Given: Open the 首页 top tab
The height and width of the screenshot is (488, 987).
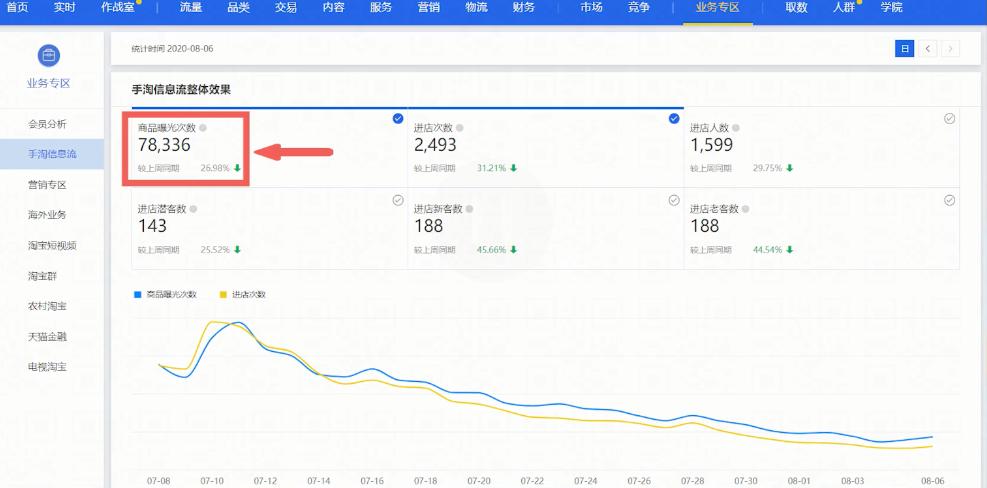Looking at the screenshot, I should click(x=16, y=8).
